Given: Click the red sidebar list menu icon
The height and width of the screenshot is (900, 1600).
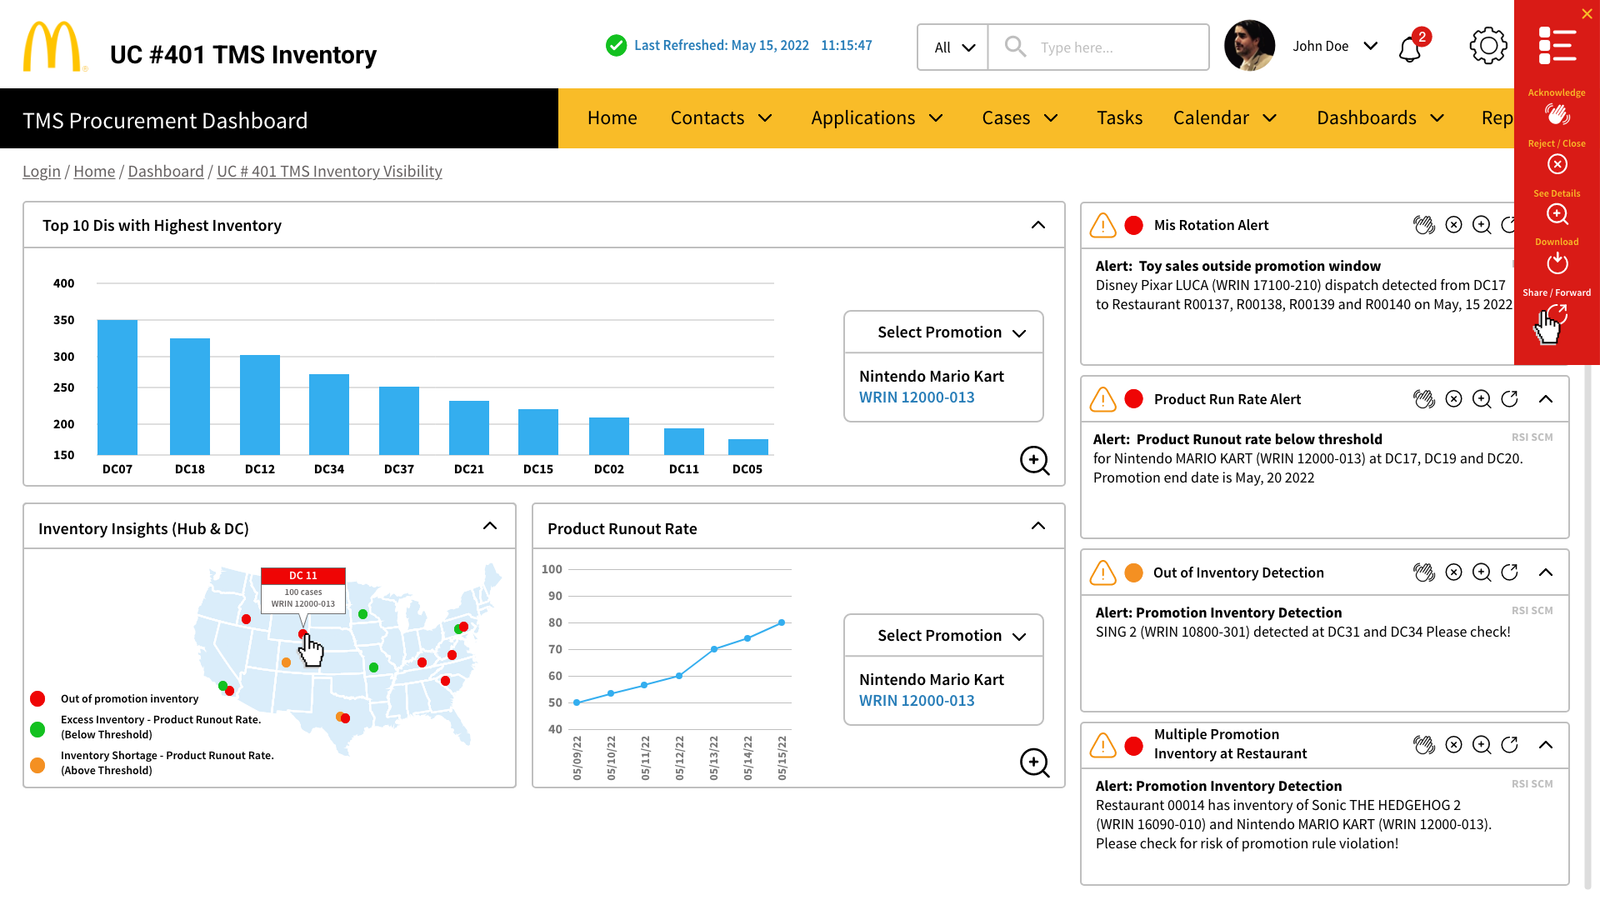Looking at the screenshot, I should [1557, 46].
